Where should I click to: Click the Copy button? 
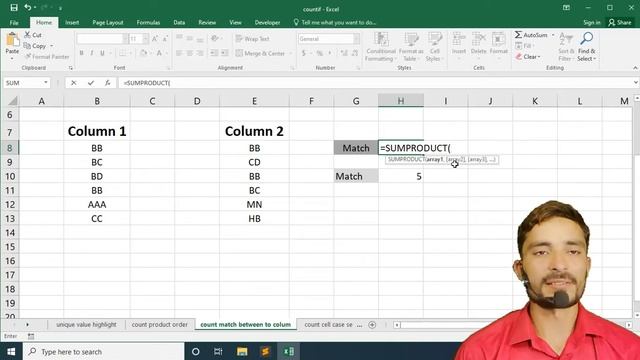(x=35, y=46)
